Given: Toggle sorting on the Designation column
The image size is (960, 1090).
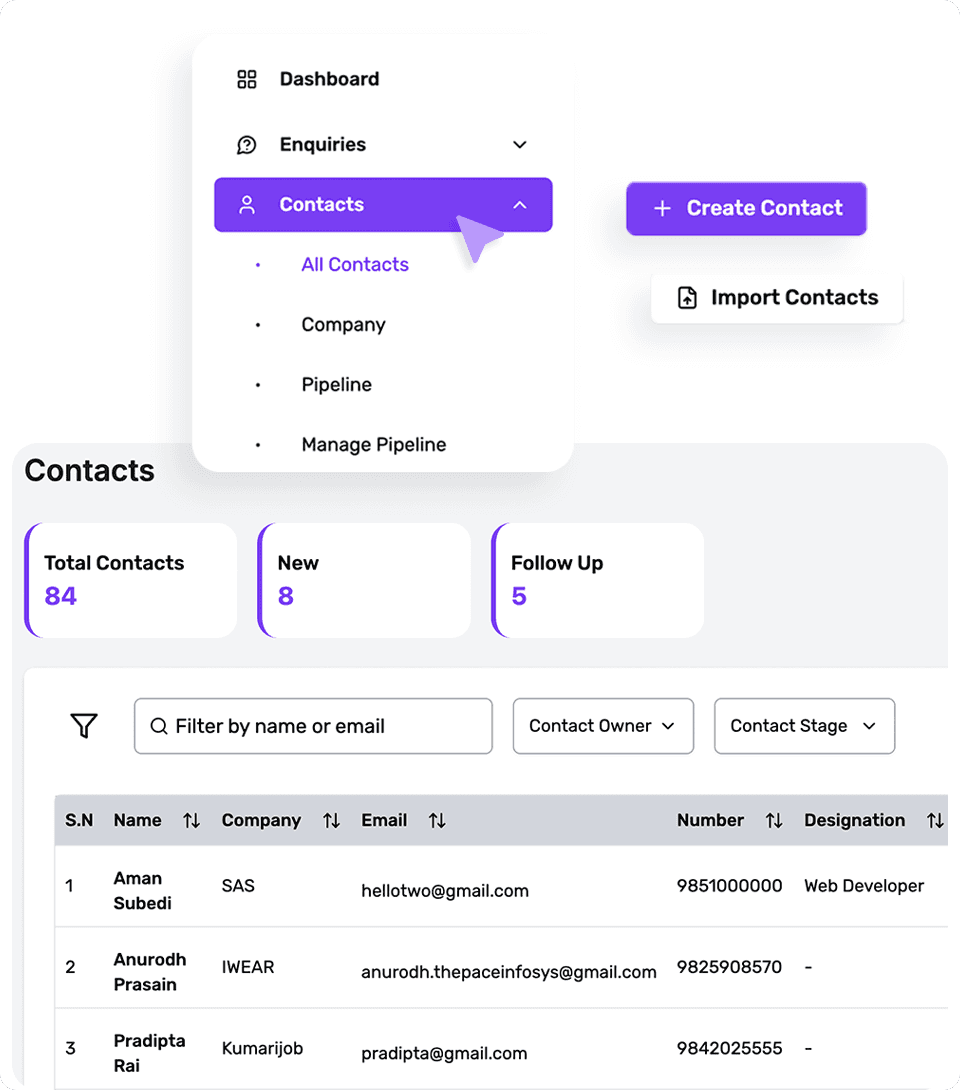Looking at the screenshot, I should click(x=935, y=820).
